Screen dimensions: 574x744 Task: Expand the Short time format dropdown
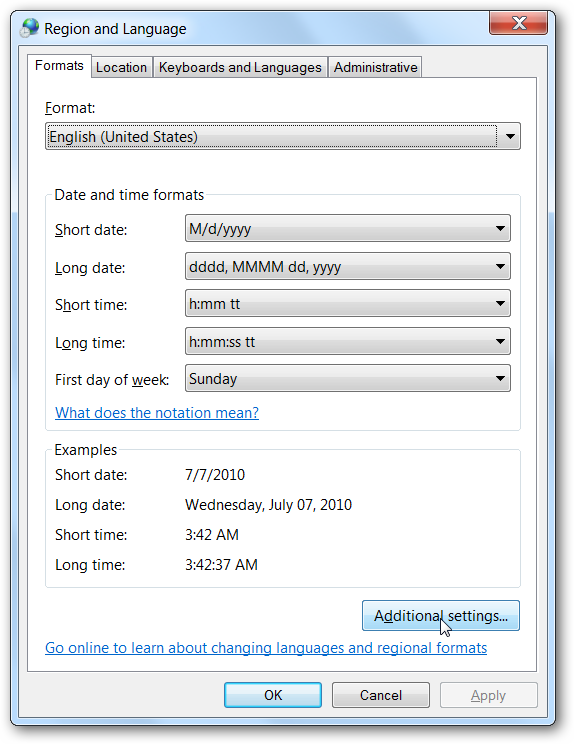coord(348,303)
